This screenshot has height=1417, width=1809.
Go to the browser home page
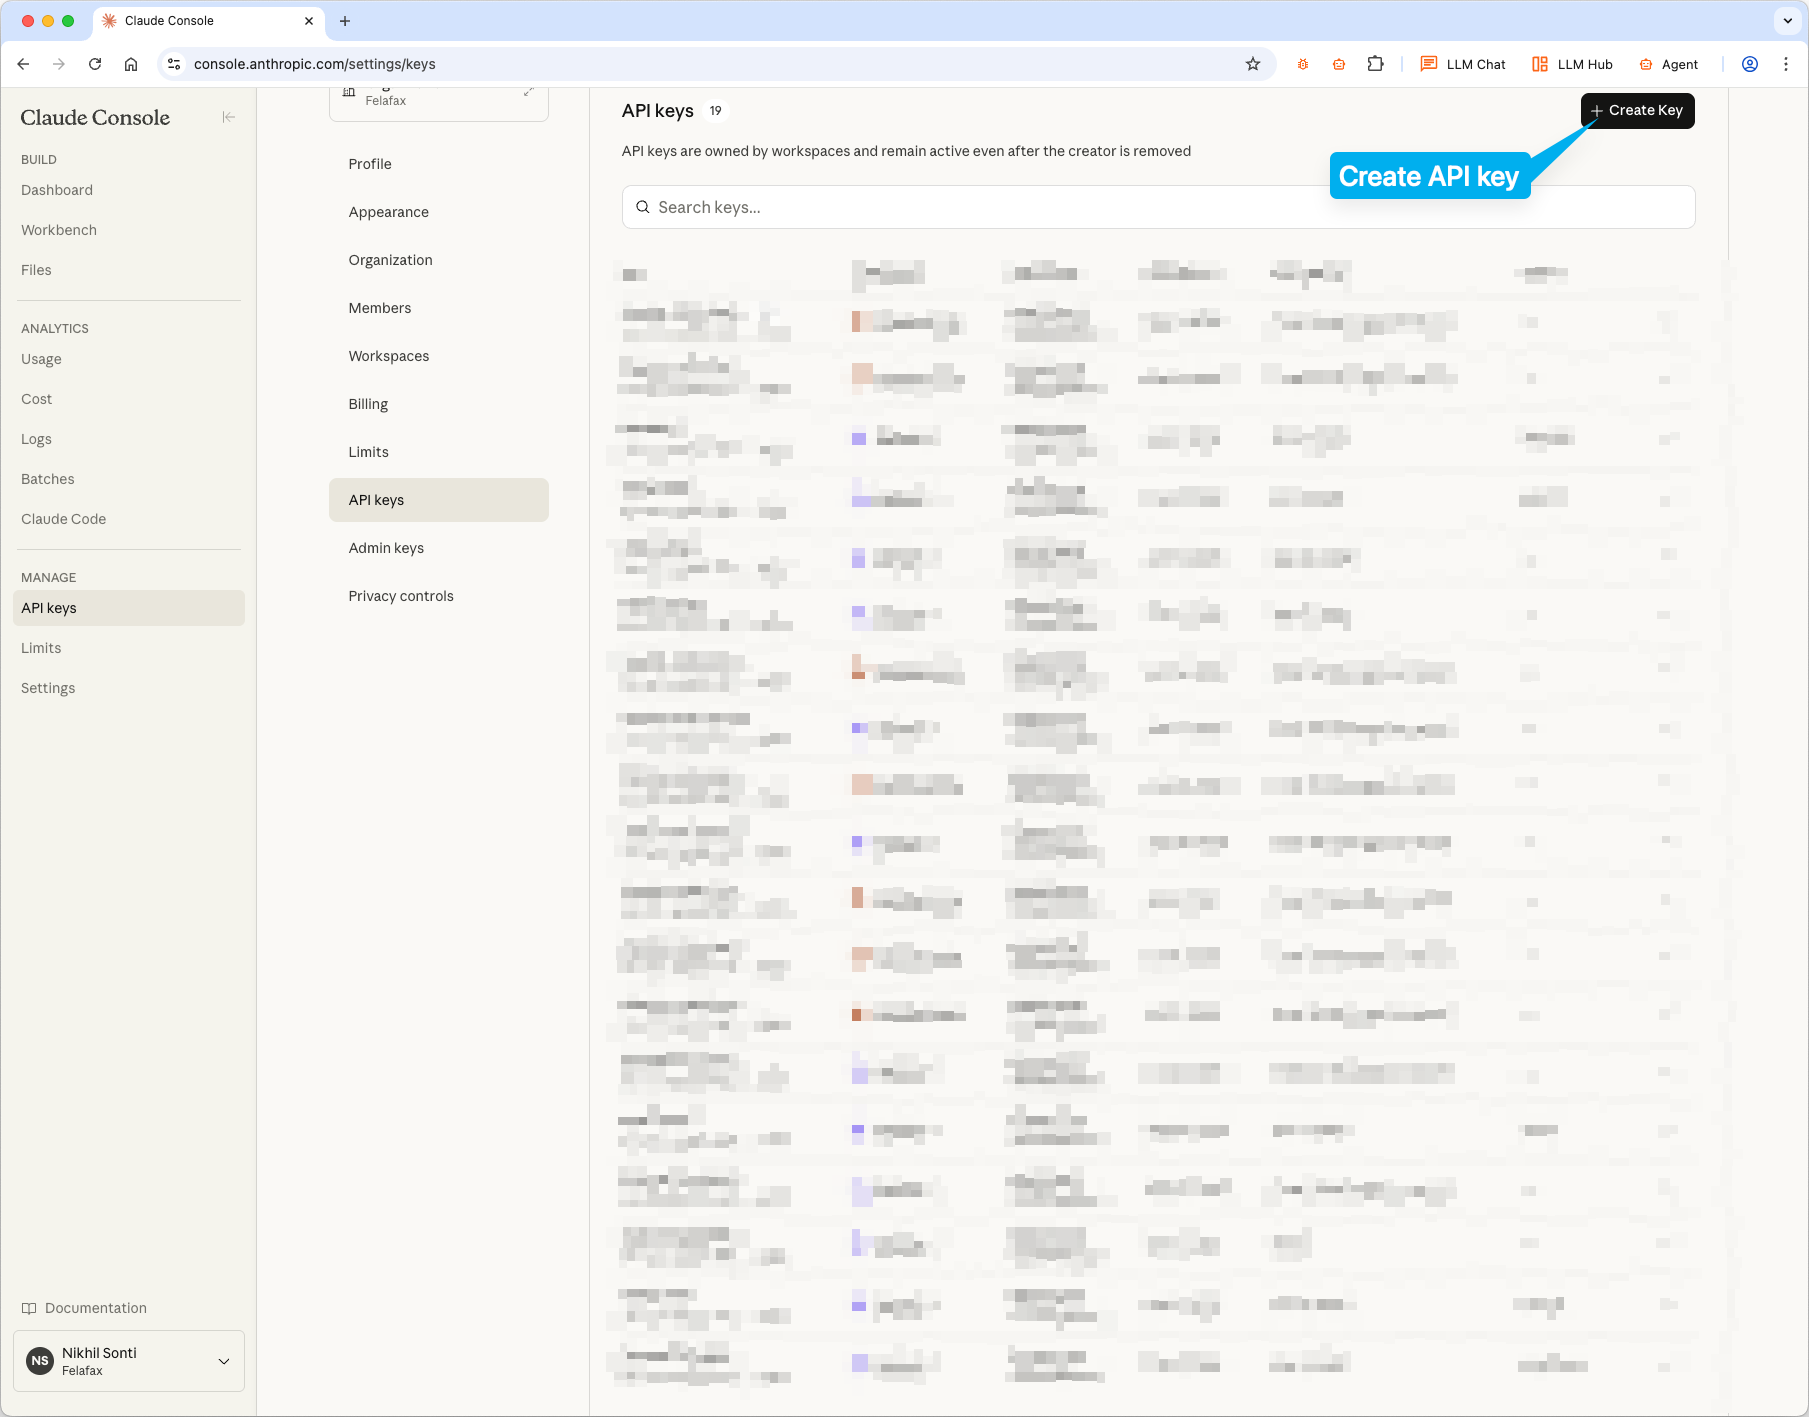131,64
